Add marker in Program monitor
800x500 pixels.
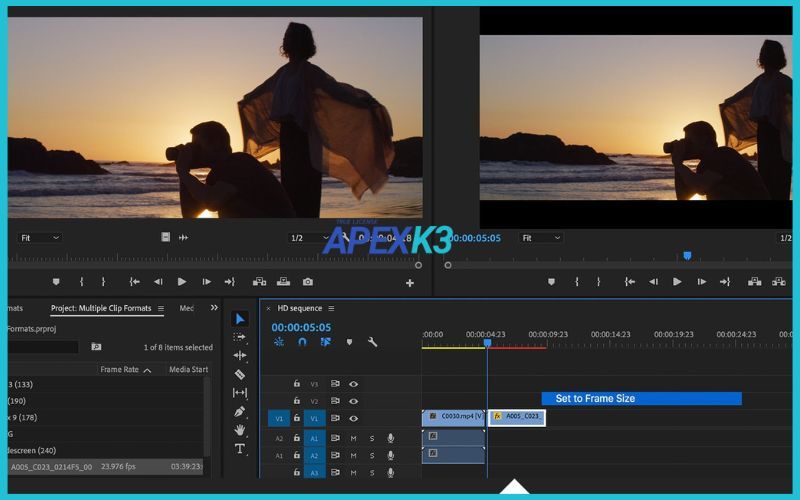click(551, 282)
